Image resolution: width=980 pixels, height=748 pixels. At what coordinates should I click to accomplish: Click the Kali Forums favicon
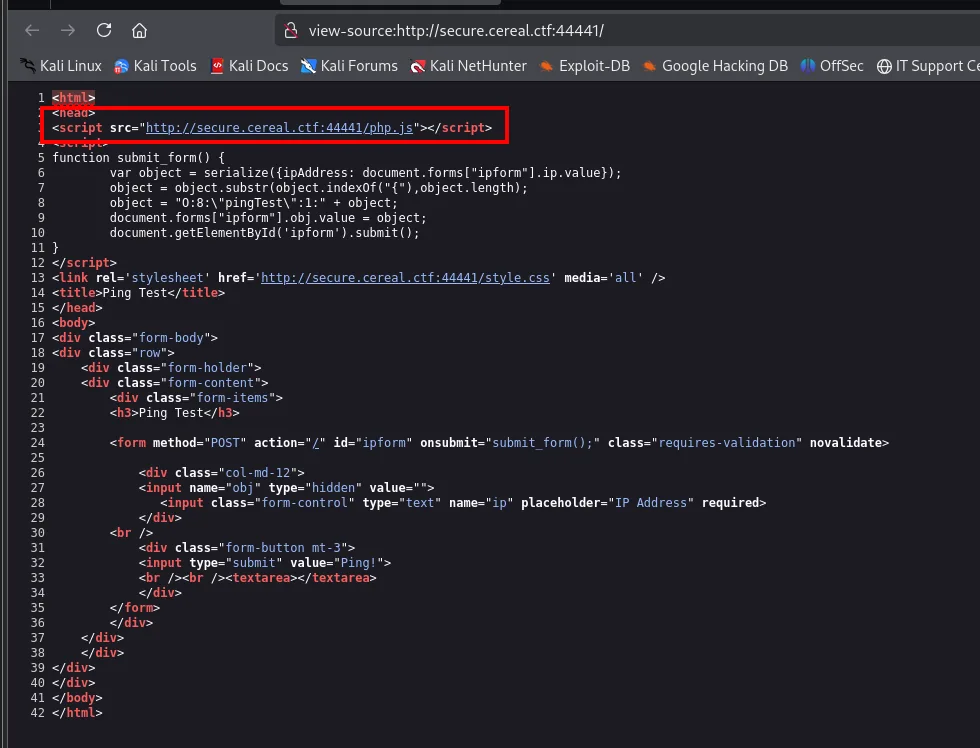pos(308,66)
